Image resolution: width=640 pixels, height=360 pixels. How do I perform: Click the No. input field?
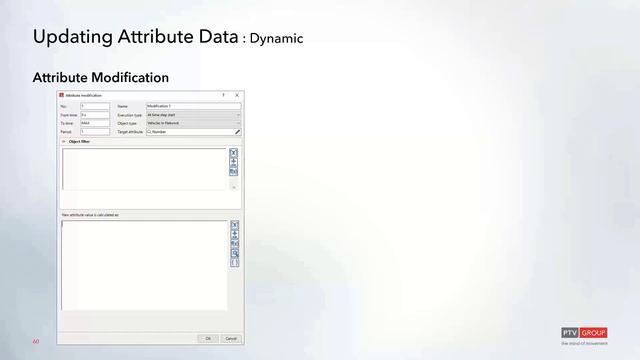click(x=95, y=106)
